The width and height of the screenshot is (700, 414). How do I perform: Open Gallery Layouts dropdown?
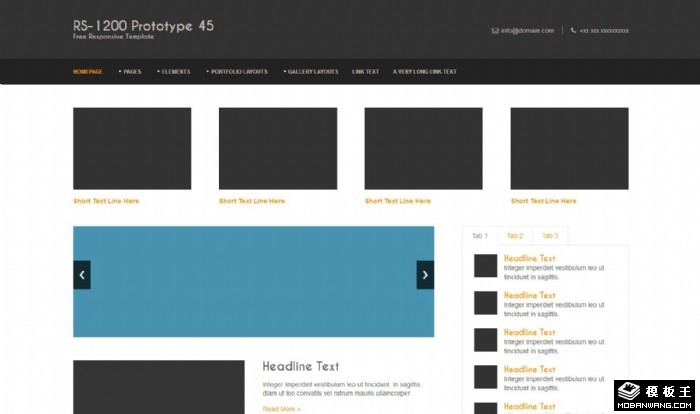pos(311,72)
